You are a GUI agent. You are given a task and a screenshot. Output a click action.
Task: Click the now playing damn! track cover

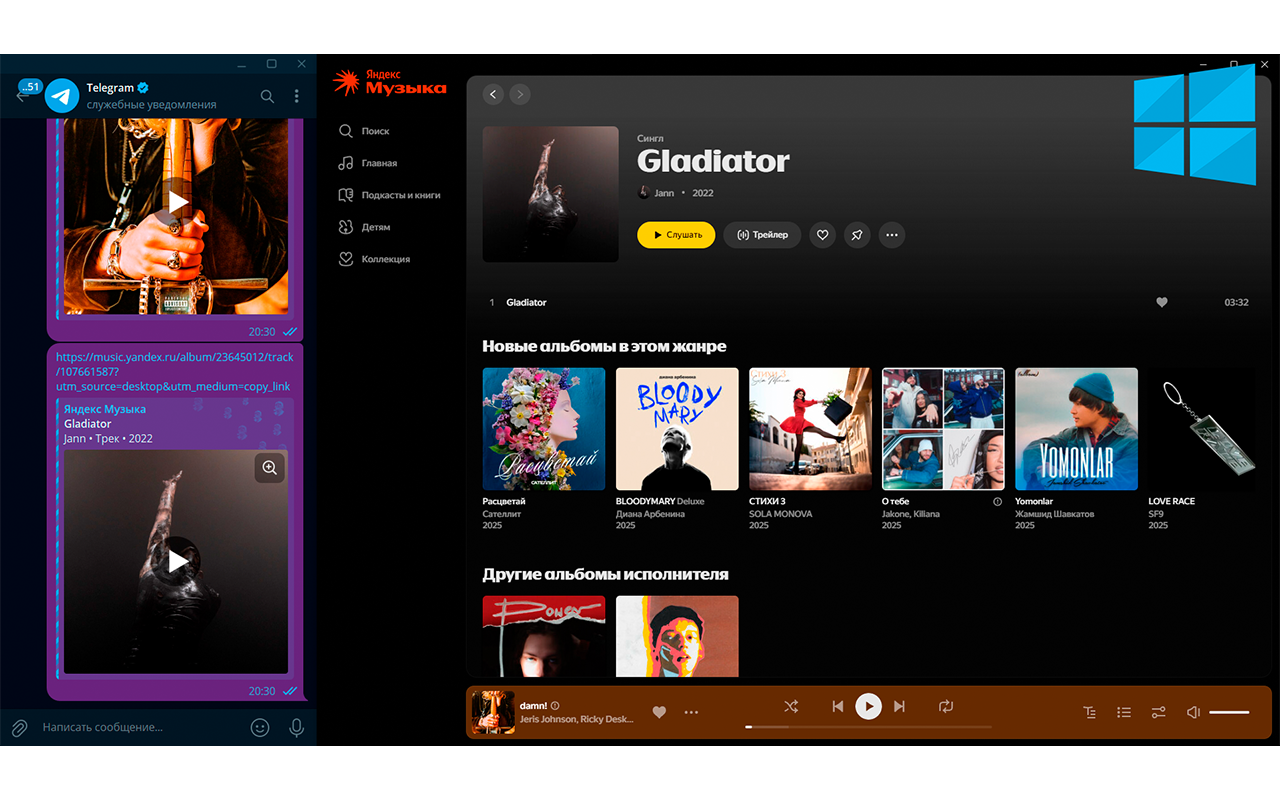pyautogui.click(x=493, y=712)
